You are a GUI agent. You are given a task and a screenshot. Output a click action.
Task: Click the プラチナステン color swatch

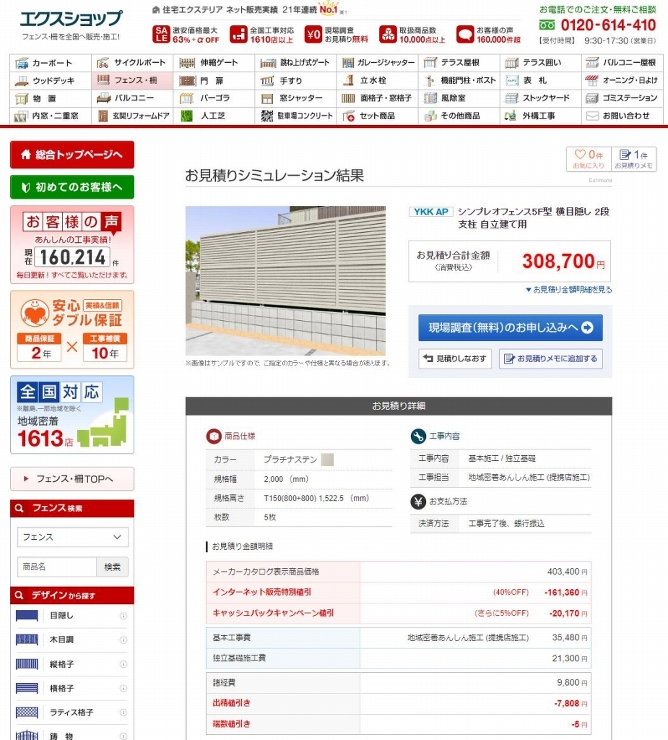pyautogui.click(x=327, y=459)
